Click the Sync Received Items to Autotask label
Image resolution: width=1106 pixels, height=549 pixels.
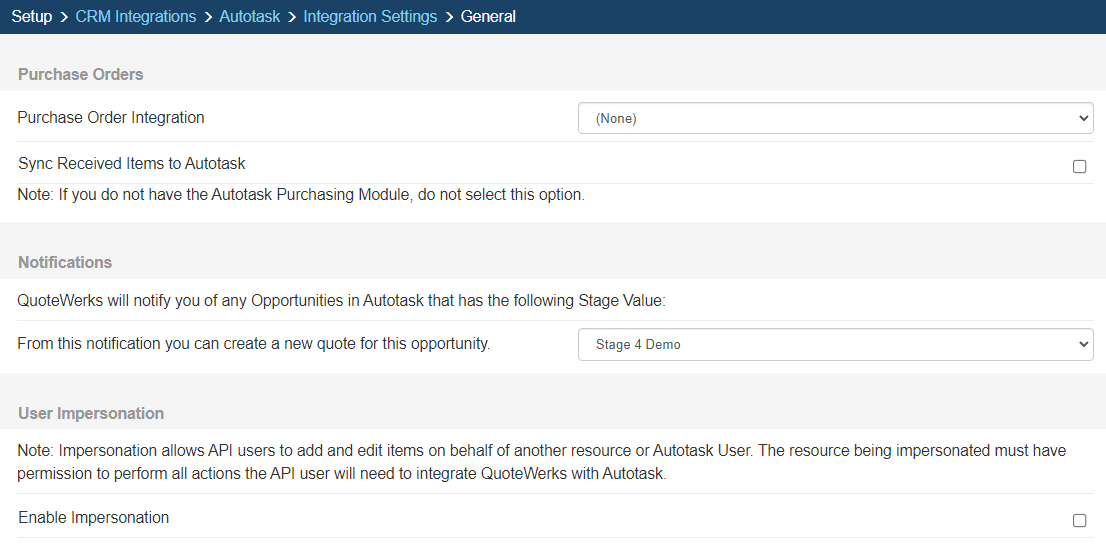[132, 164]
